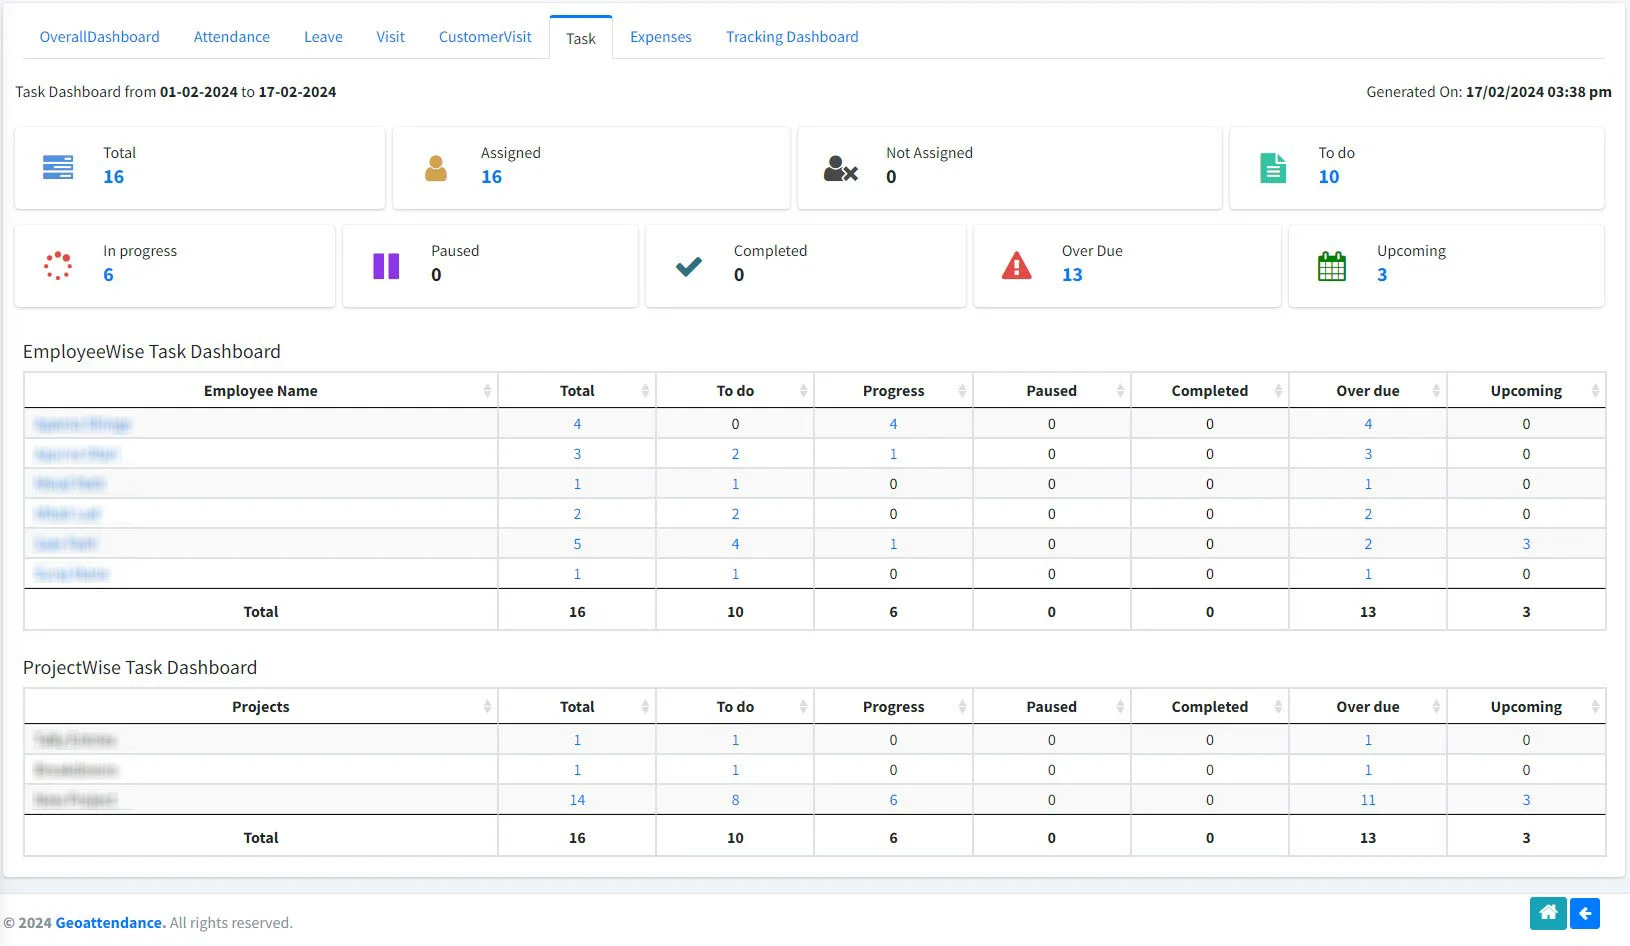The width and height of the screenshot is (1630, 946).
Task: Click the Not Assigned person icon
Action: (841, 167)
